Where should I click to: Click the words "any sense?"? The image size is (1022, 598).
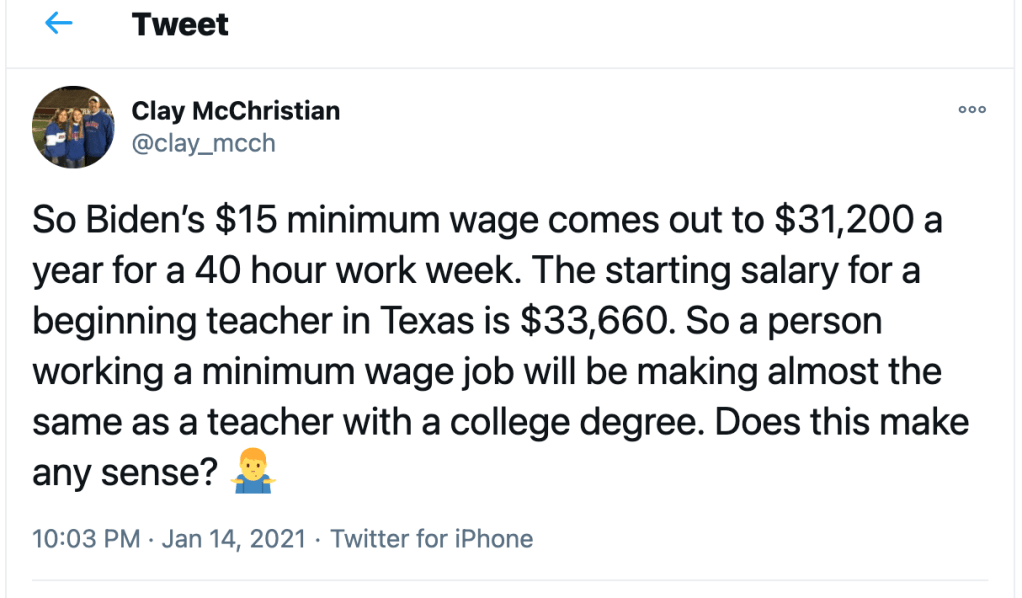click(x=126, y=472)
